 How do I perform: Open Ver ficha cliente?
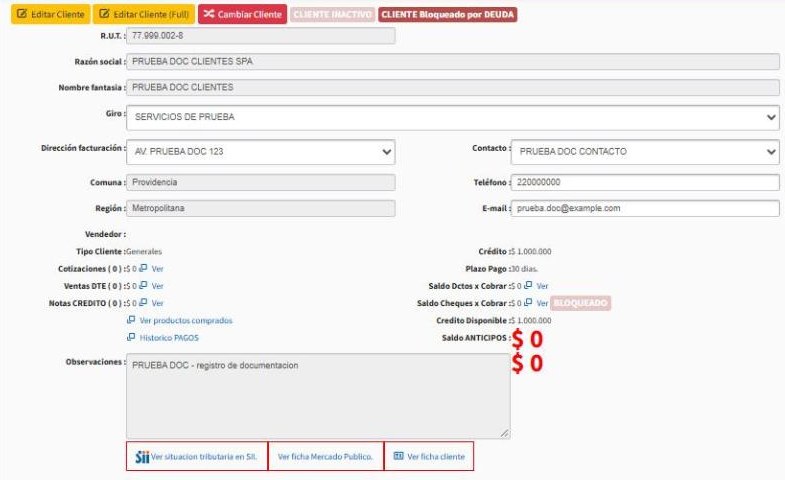429,456
